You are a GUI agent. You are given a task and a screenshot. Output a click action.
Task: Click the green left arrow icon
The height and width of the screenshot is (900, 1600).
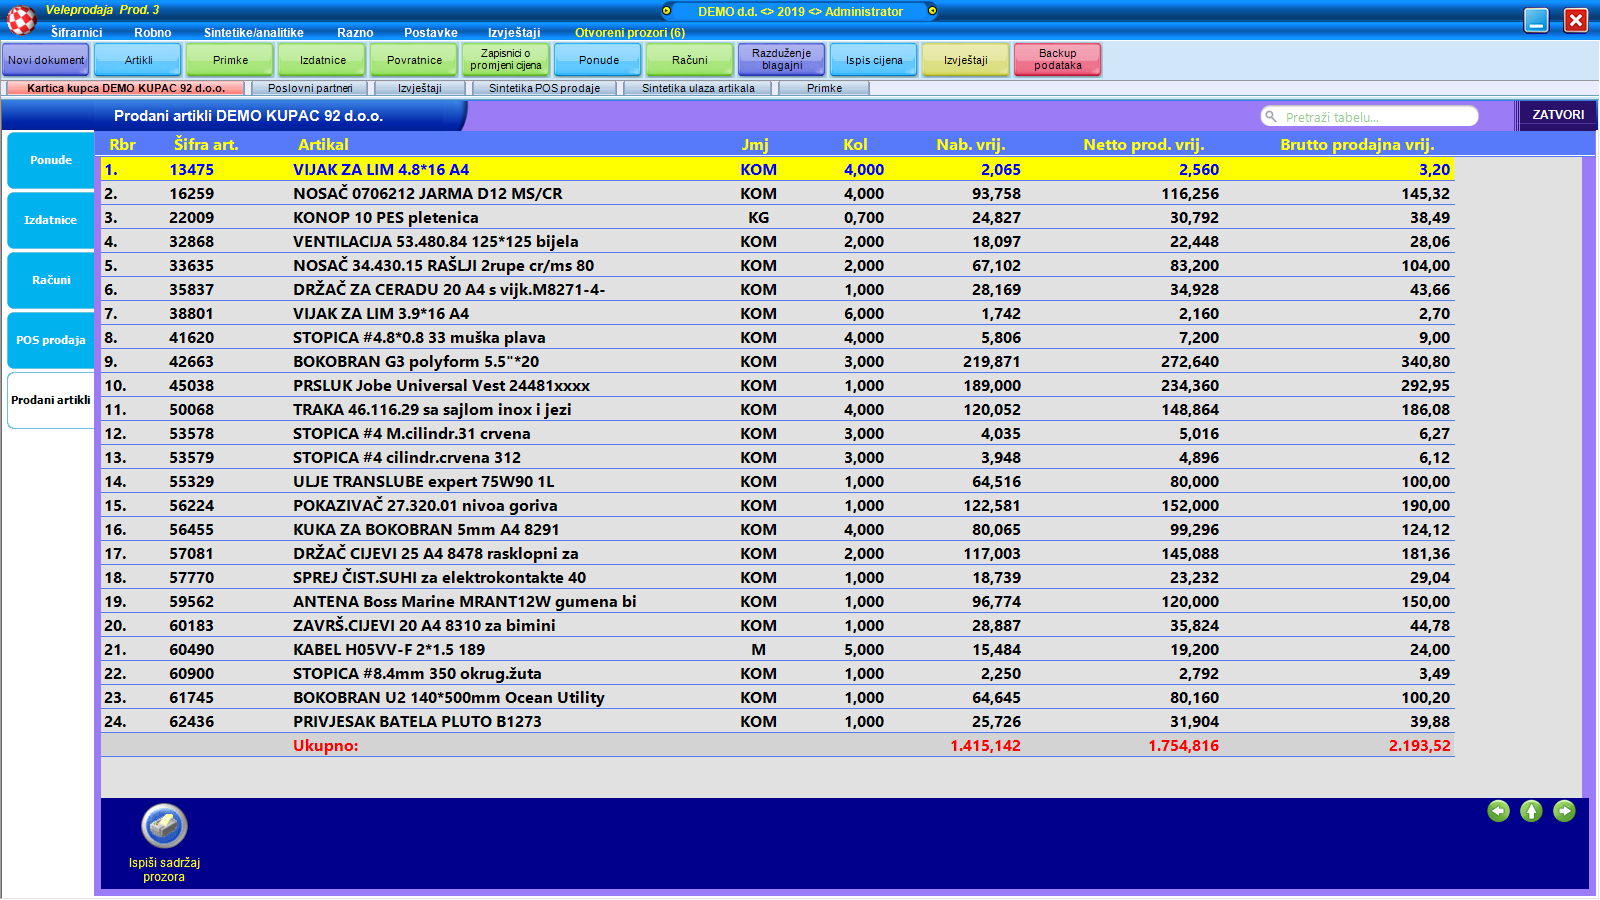(1498, 811)
